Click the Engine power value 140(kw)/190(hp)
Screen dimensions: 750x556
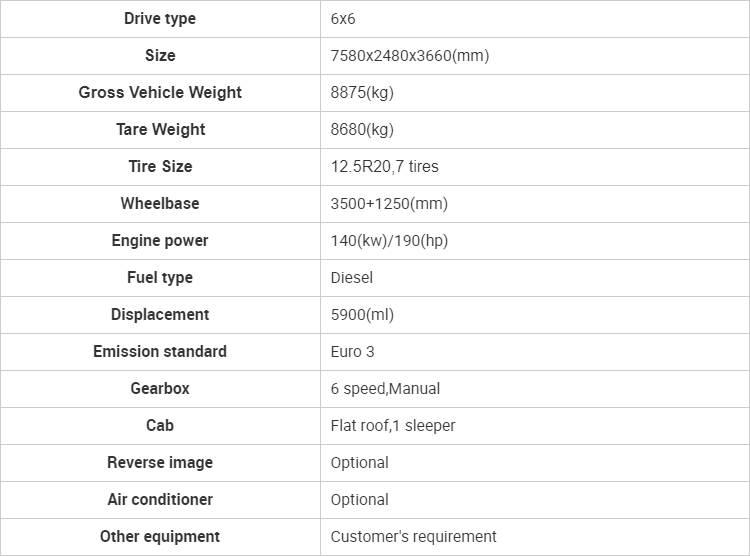(389, 240)
